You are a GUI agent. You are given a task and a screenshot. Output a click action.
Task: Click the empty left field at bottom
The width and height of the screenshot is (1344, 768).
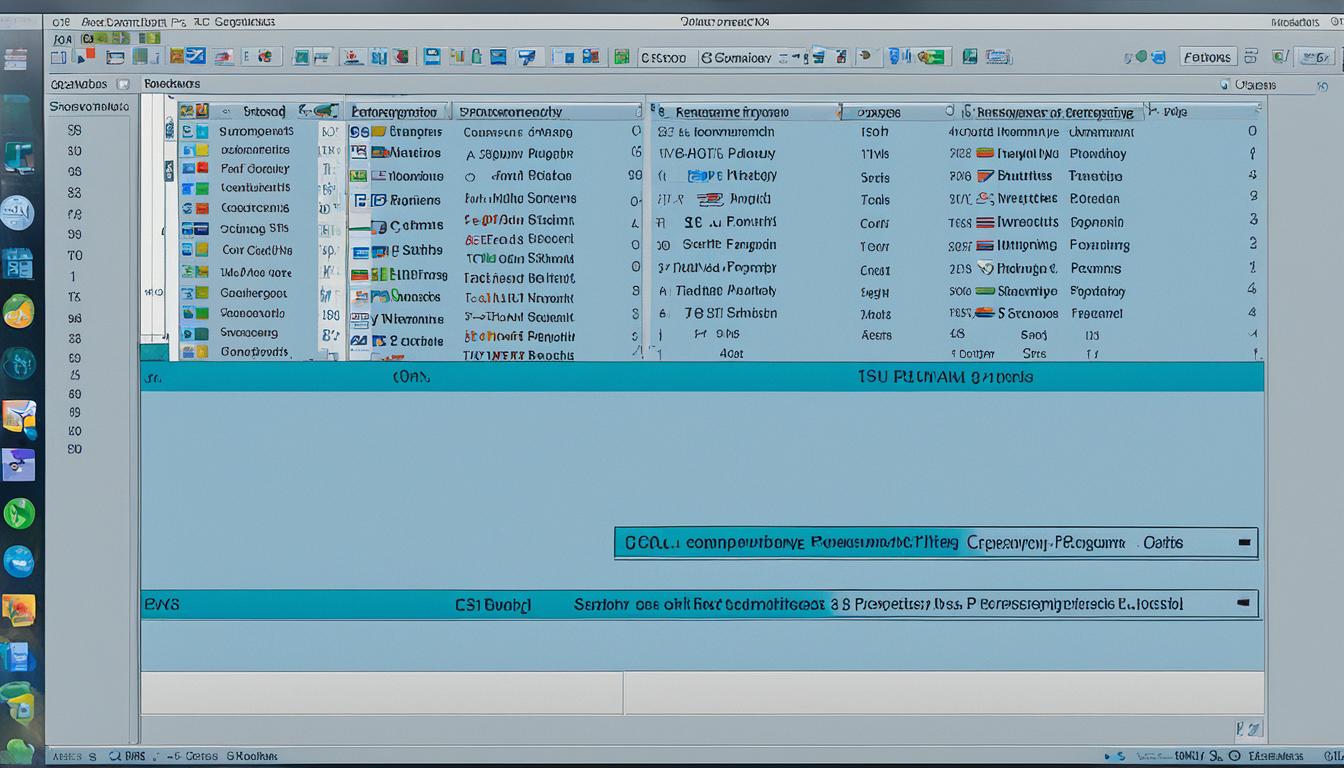click(381, 693)
